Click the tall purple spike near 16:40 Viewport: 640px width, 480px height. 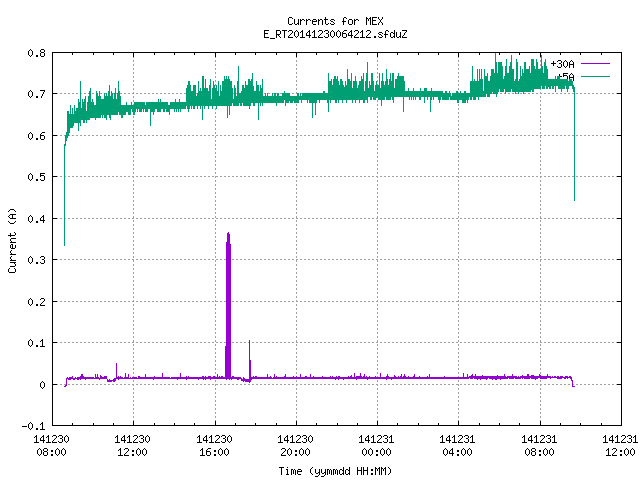point(228,305)
